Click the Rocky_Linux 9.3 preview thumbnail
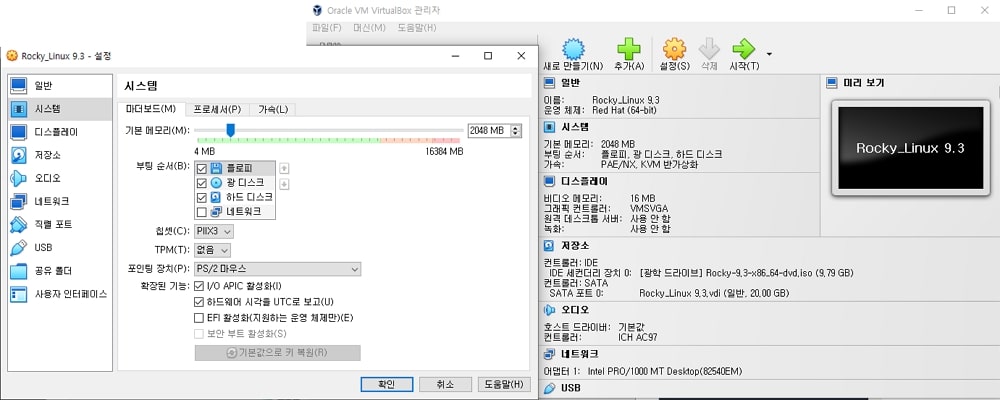This screenshot has height=400, width=1000. [910, 148]
